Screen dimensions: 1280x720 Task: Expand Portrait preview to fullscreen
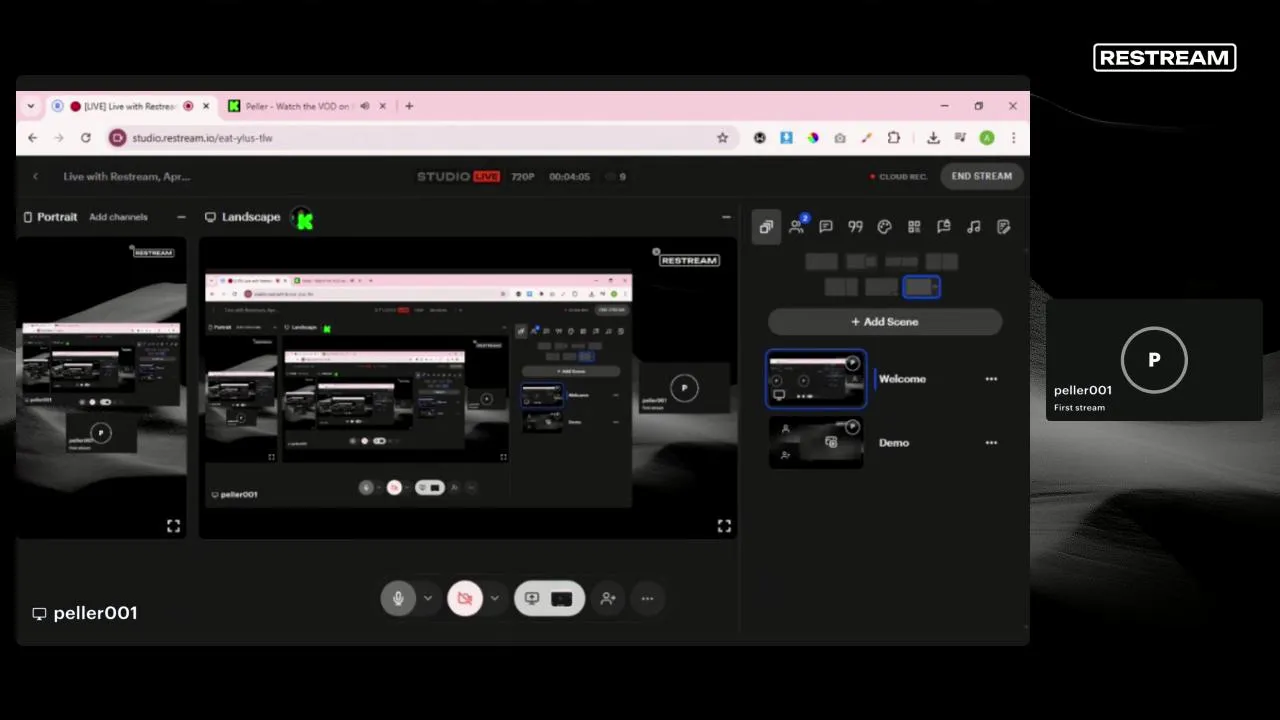coord(173,526)
